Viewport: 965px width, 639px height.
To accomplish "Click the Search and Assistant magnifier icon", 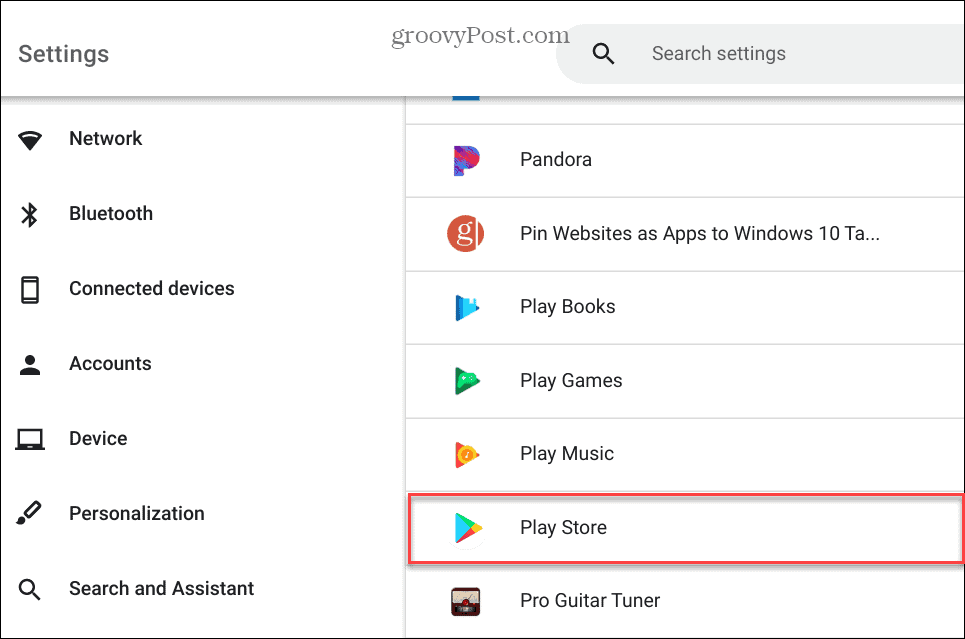I will 30,589.
